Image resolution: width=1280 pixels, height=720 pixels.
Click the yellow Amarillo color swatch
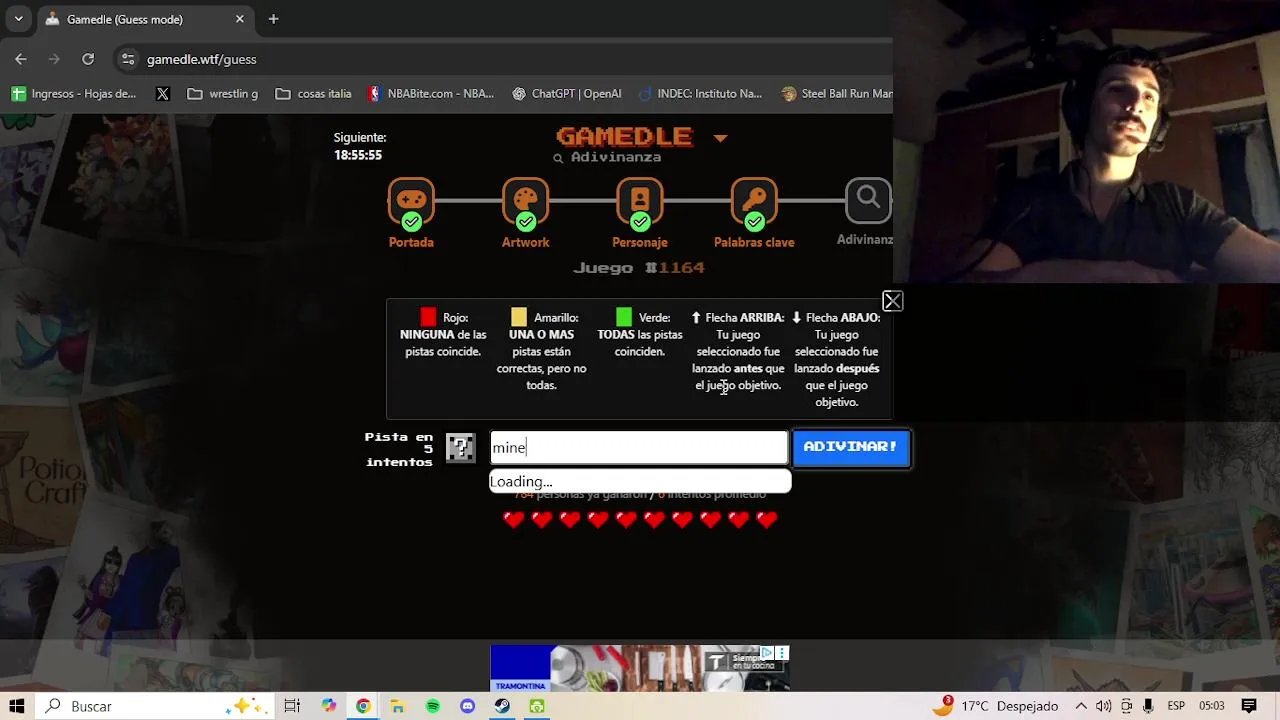(518, 317)
